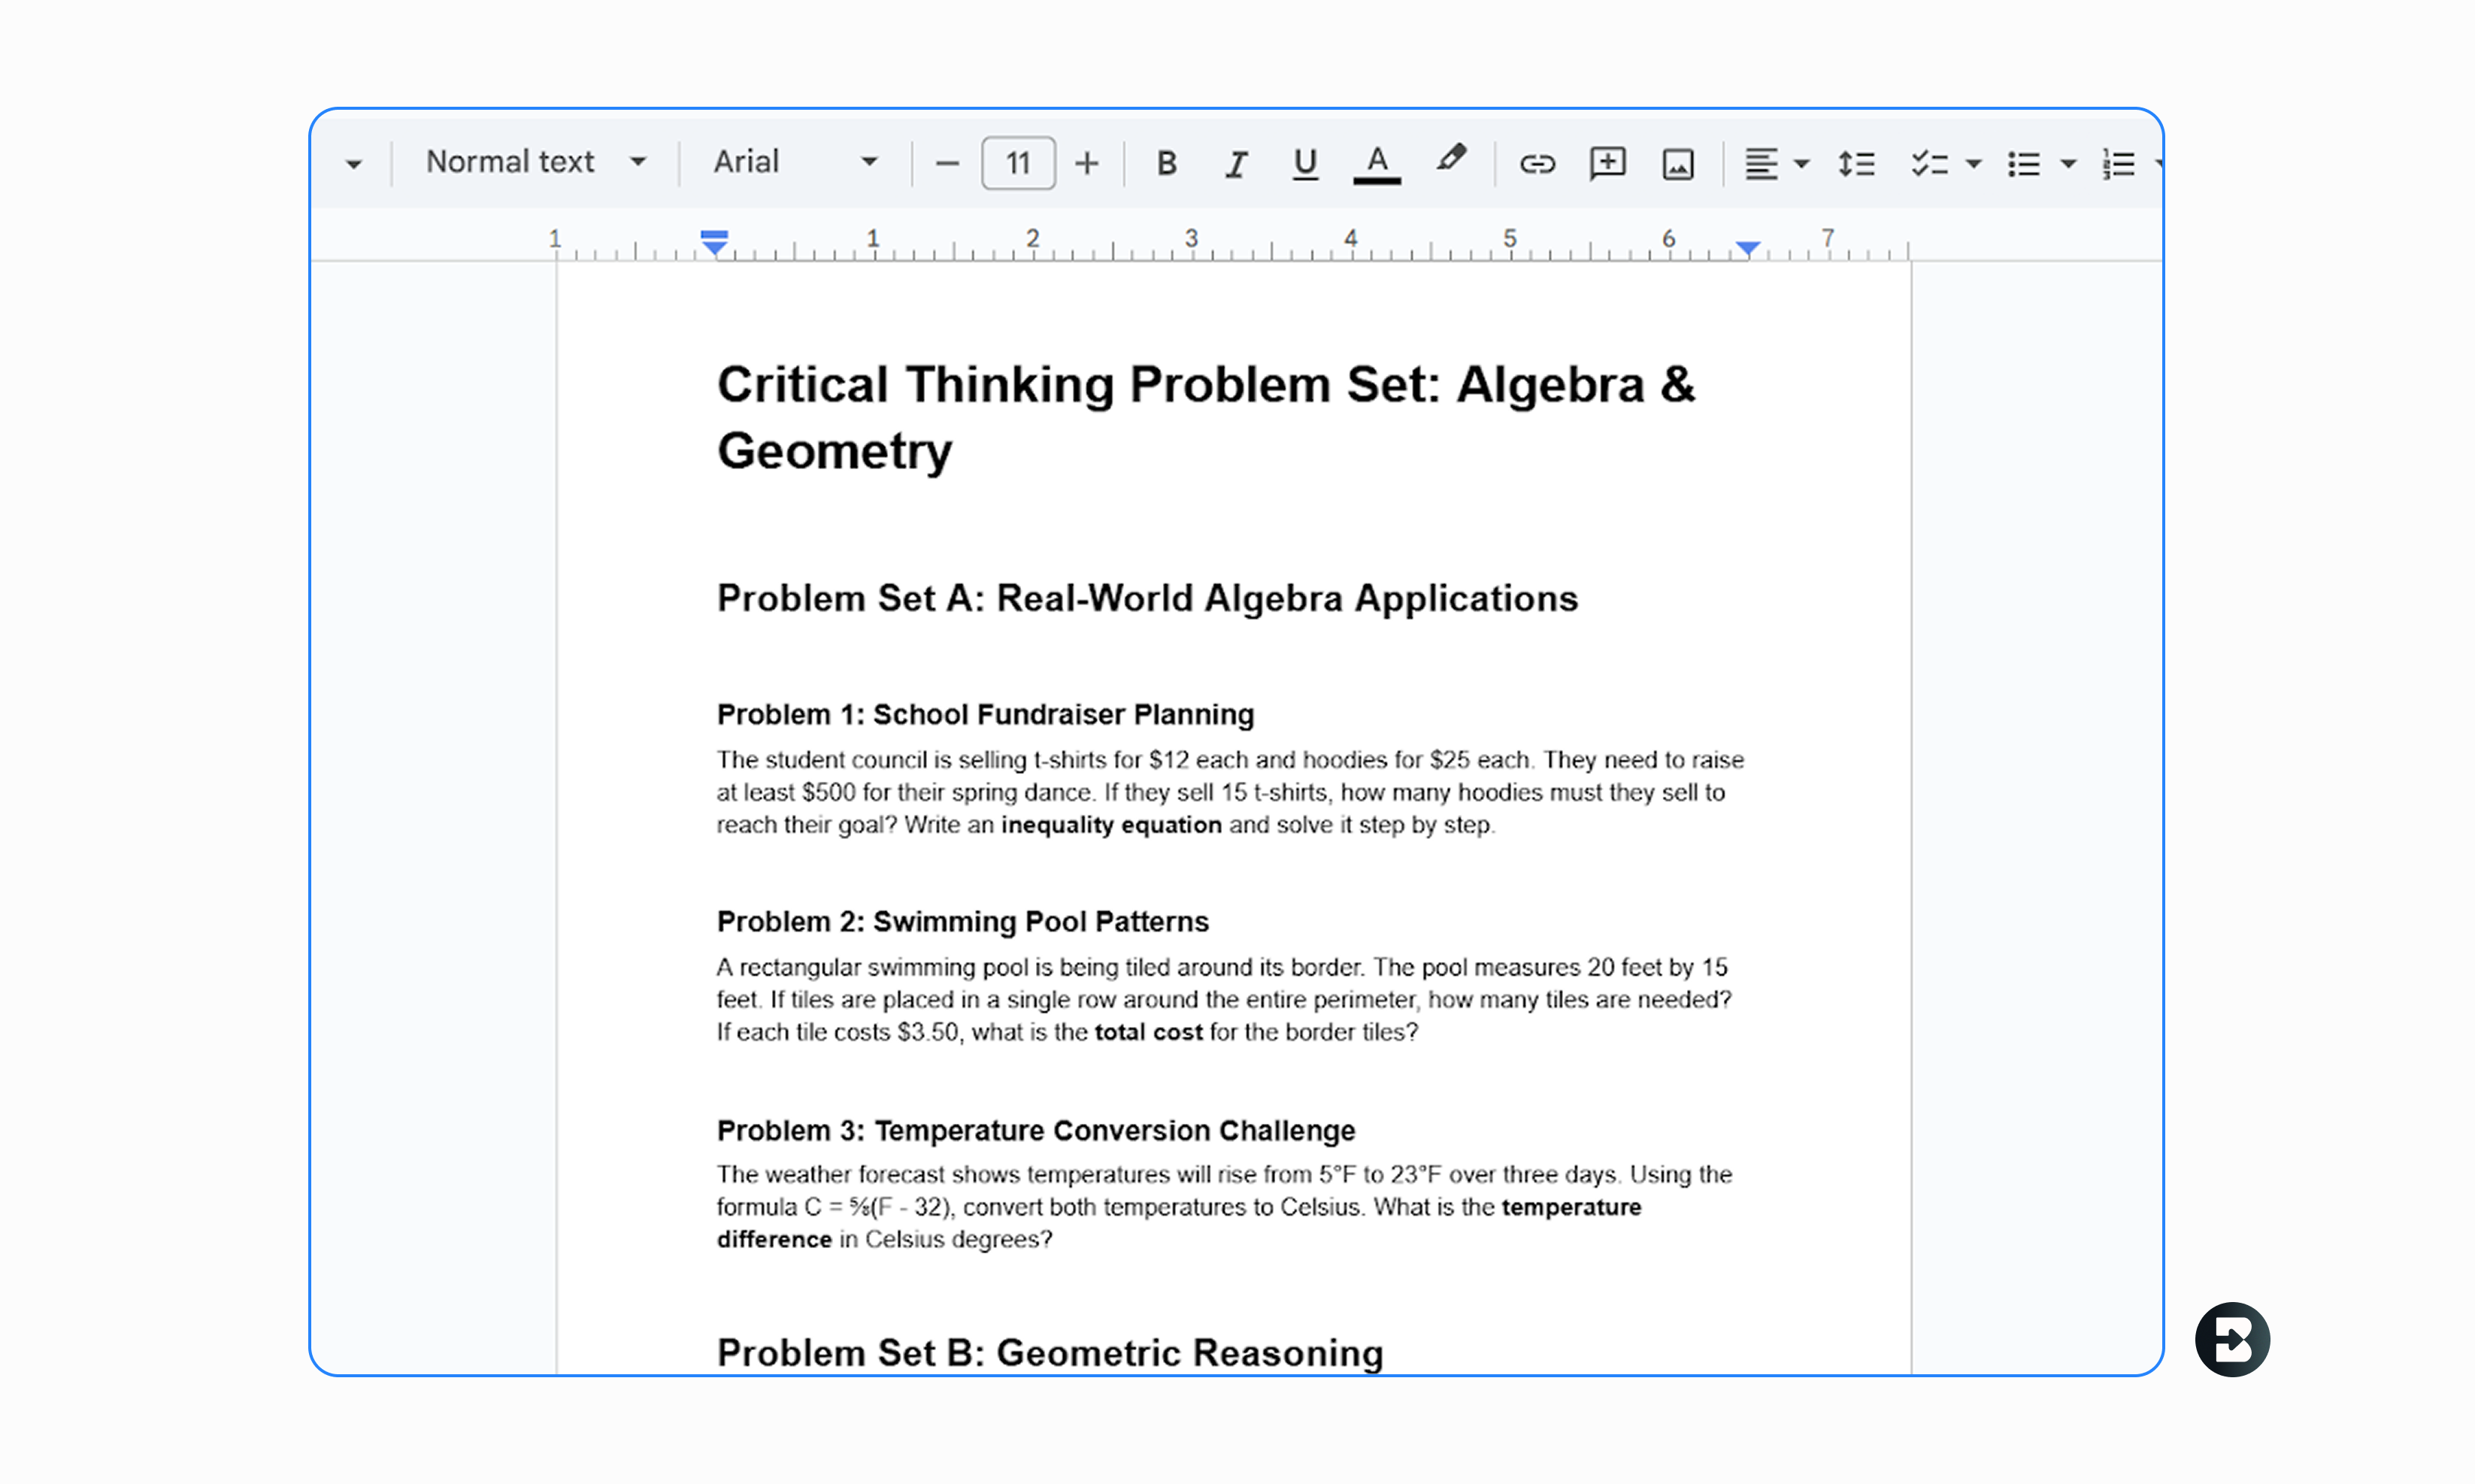Insert a link with the link icon
This screenshot has height=1484, width=2475.
[1537, 163]
